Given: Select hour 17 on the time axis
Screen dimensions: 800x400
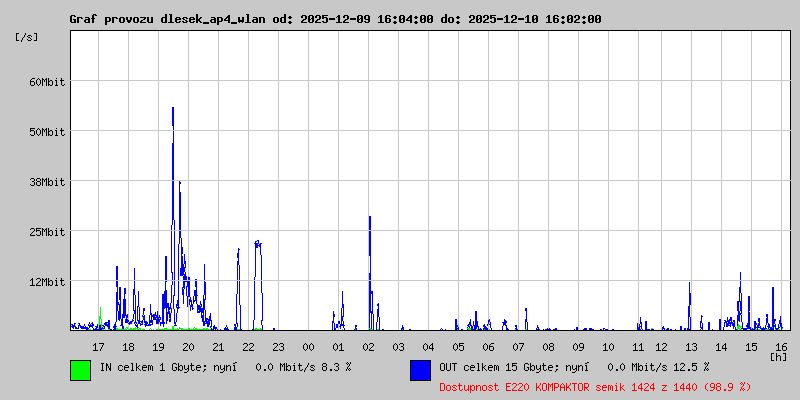Looking at the screenshot, I should (98, 347).
